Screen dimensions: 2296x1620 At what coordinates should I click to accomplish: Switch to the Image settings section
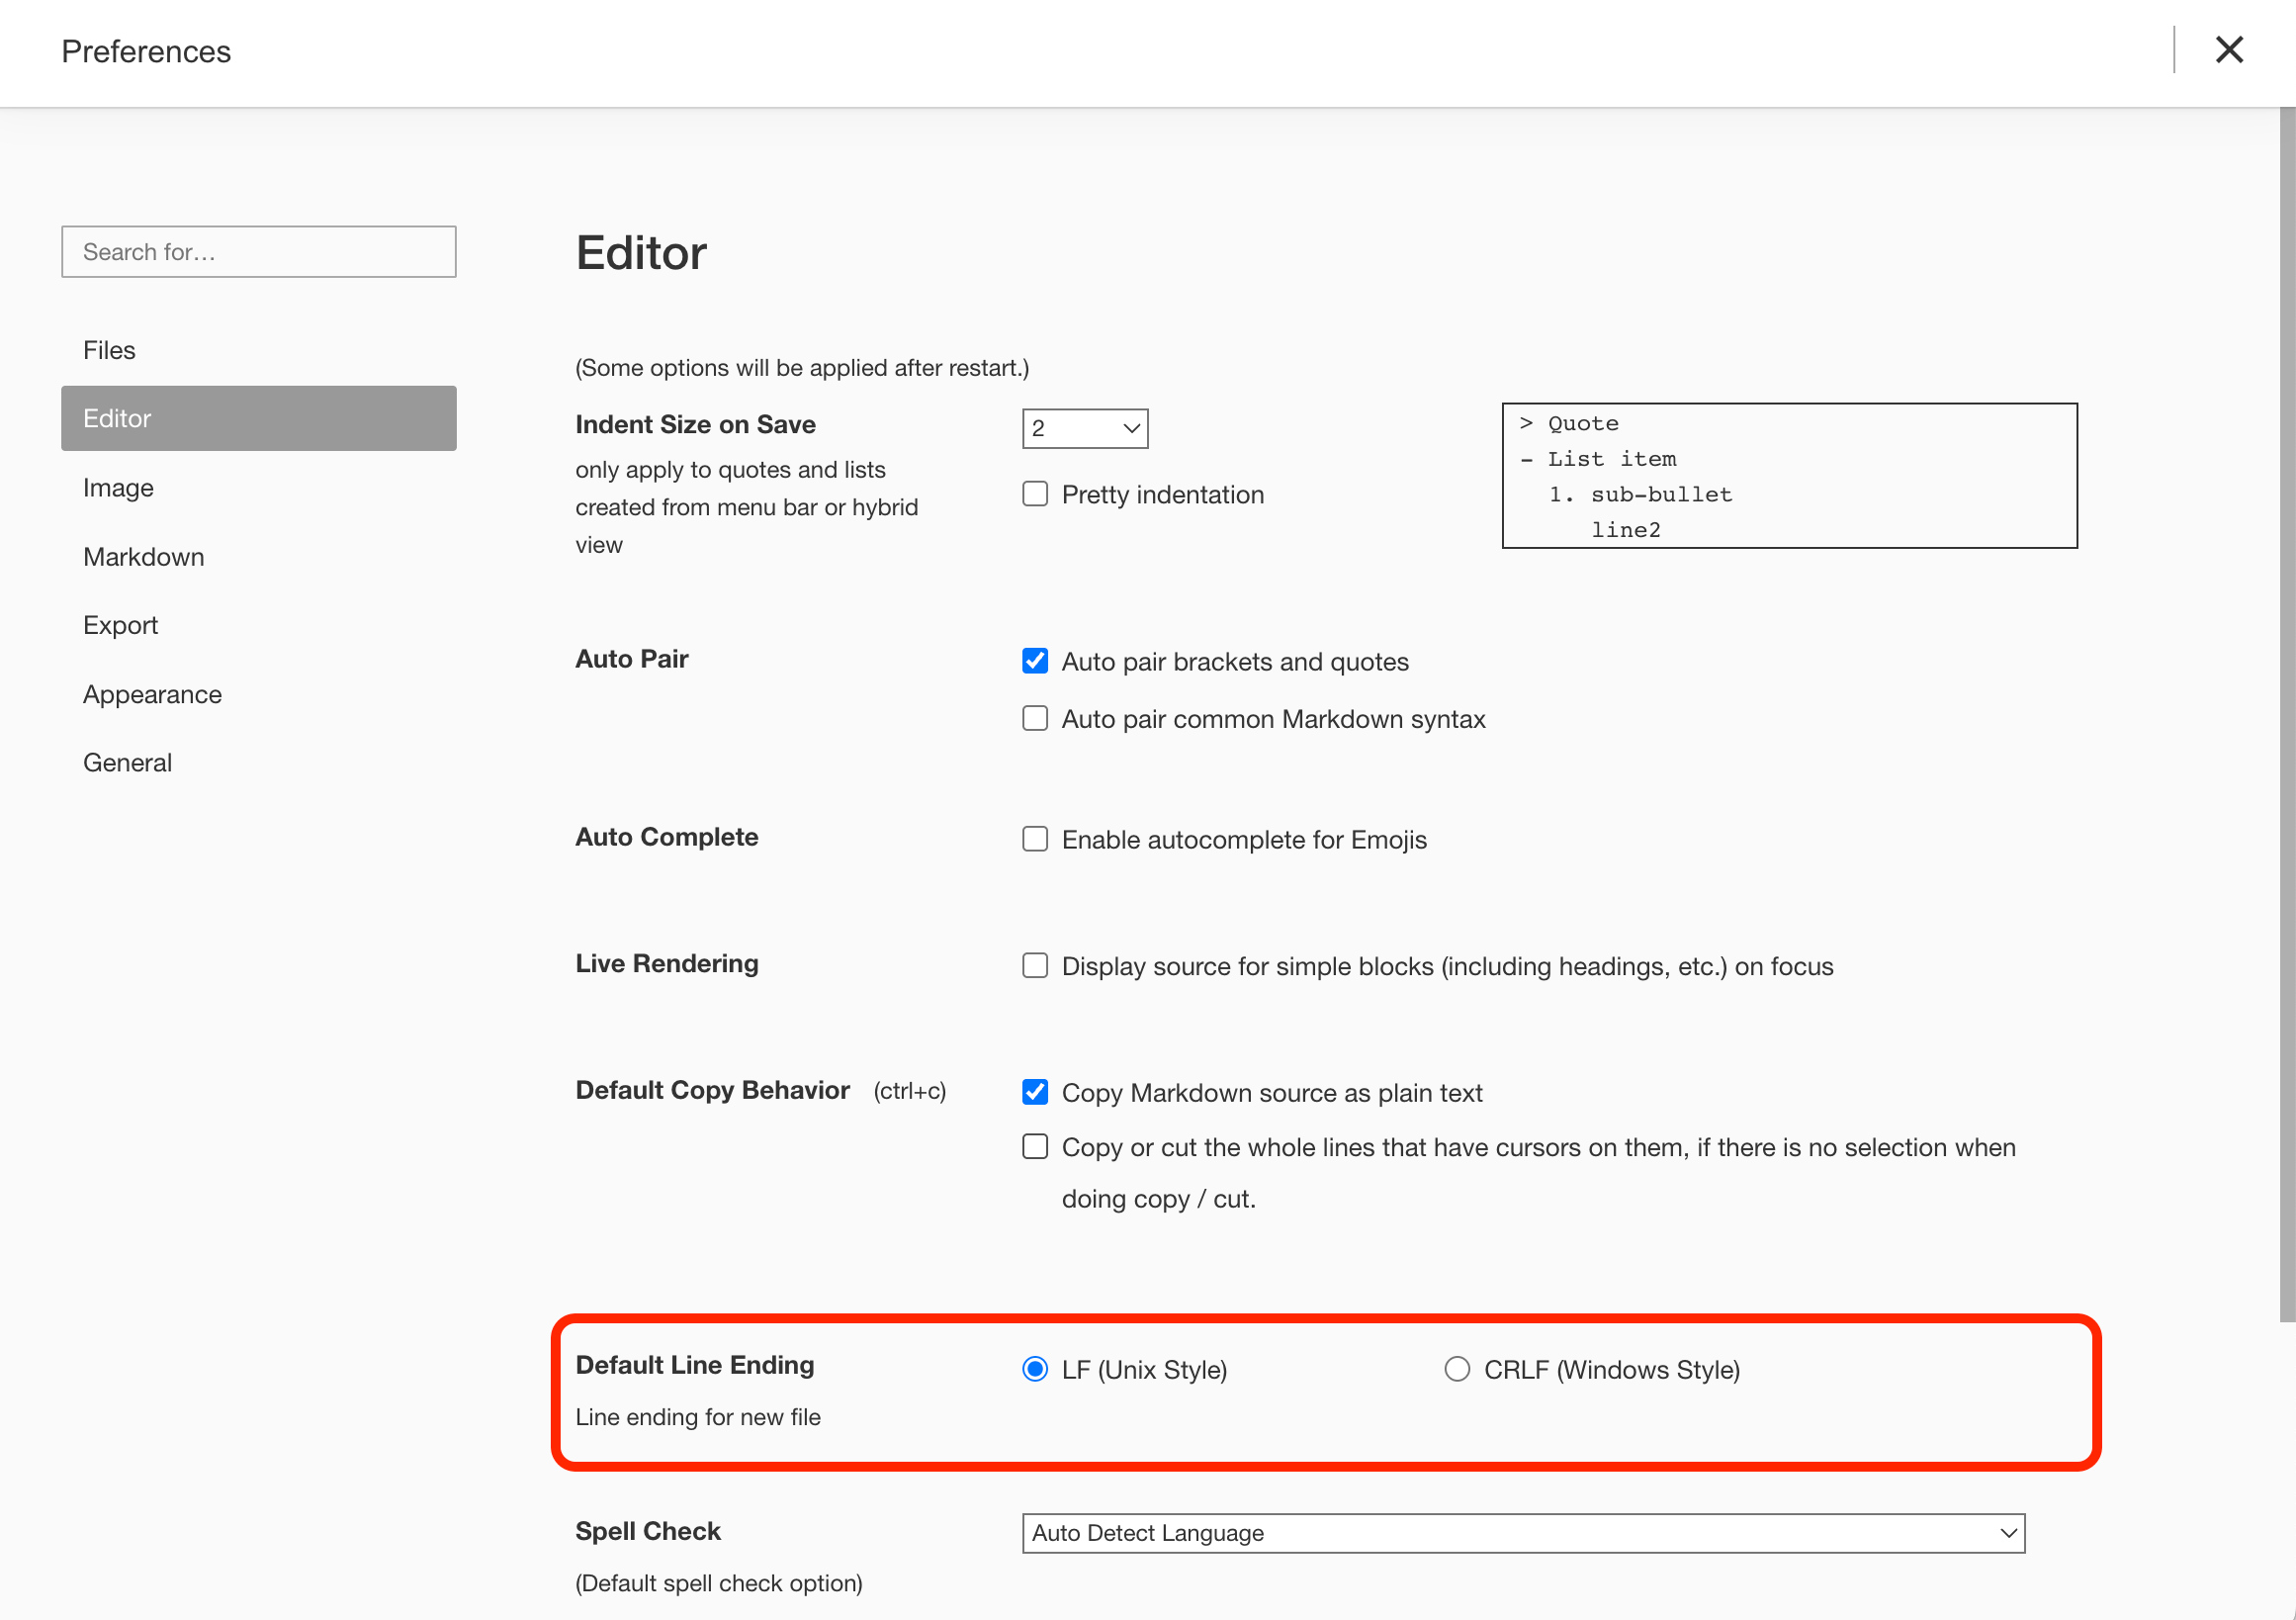(x=117, y=487)
